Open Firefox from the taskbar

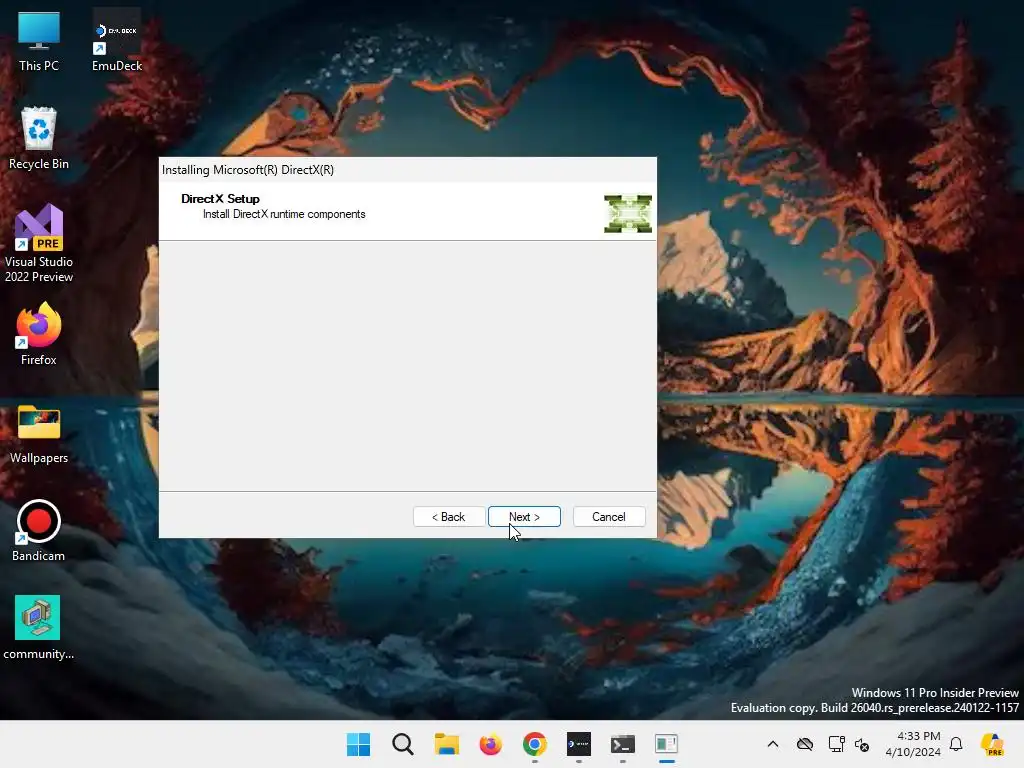[x=490, y=744]
